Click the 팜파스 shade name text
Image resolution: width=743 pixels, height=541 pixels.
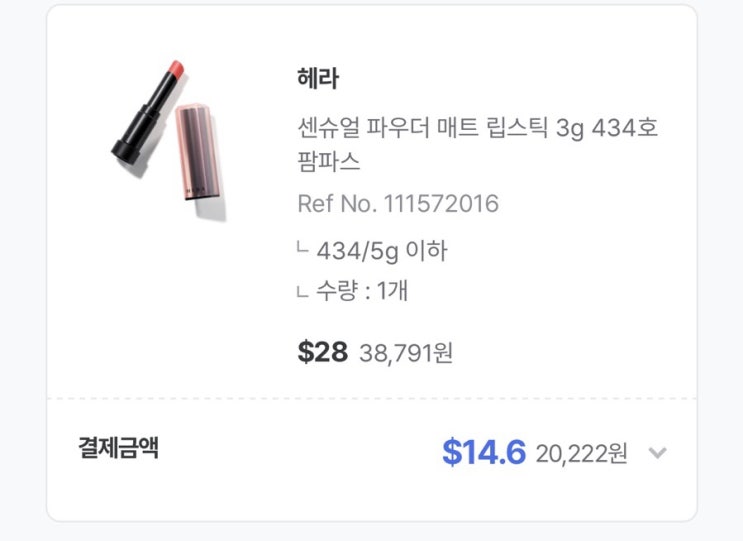tap(329, 160)
